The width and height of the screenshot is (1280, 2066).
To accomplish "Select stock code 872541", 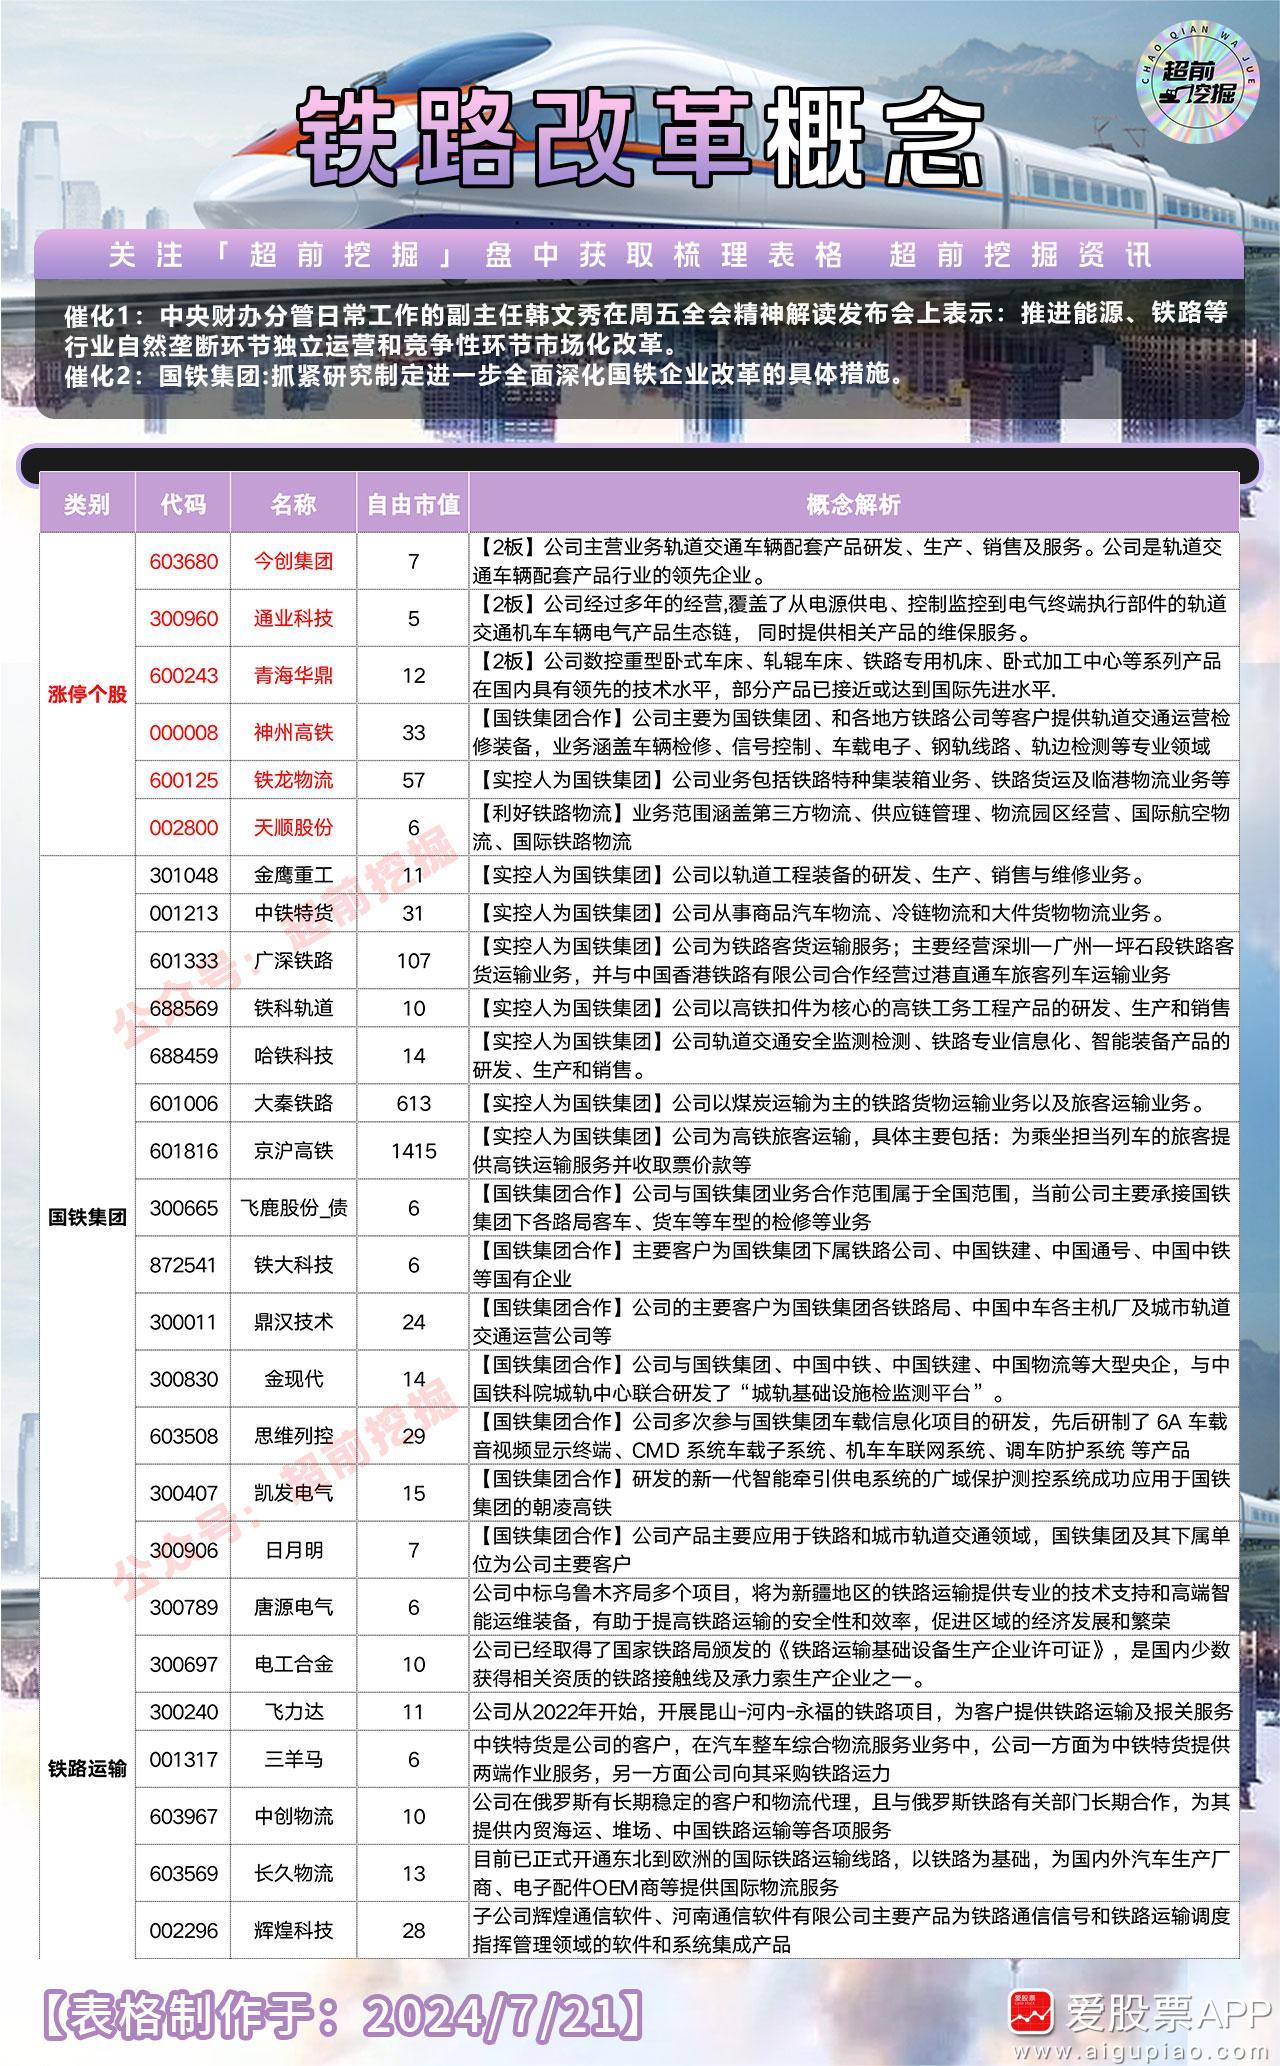I will click(x=183, y=1265).
